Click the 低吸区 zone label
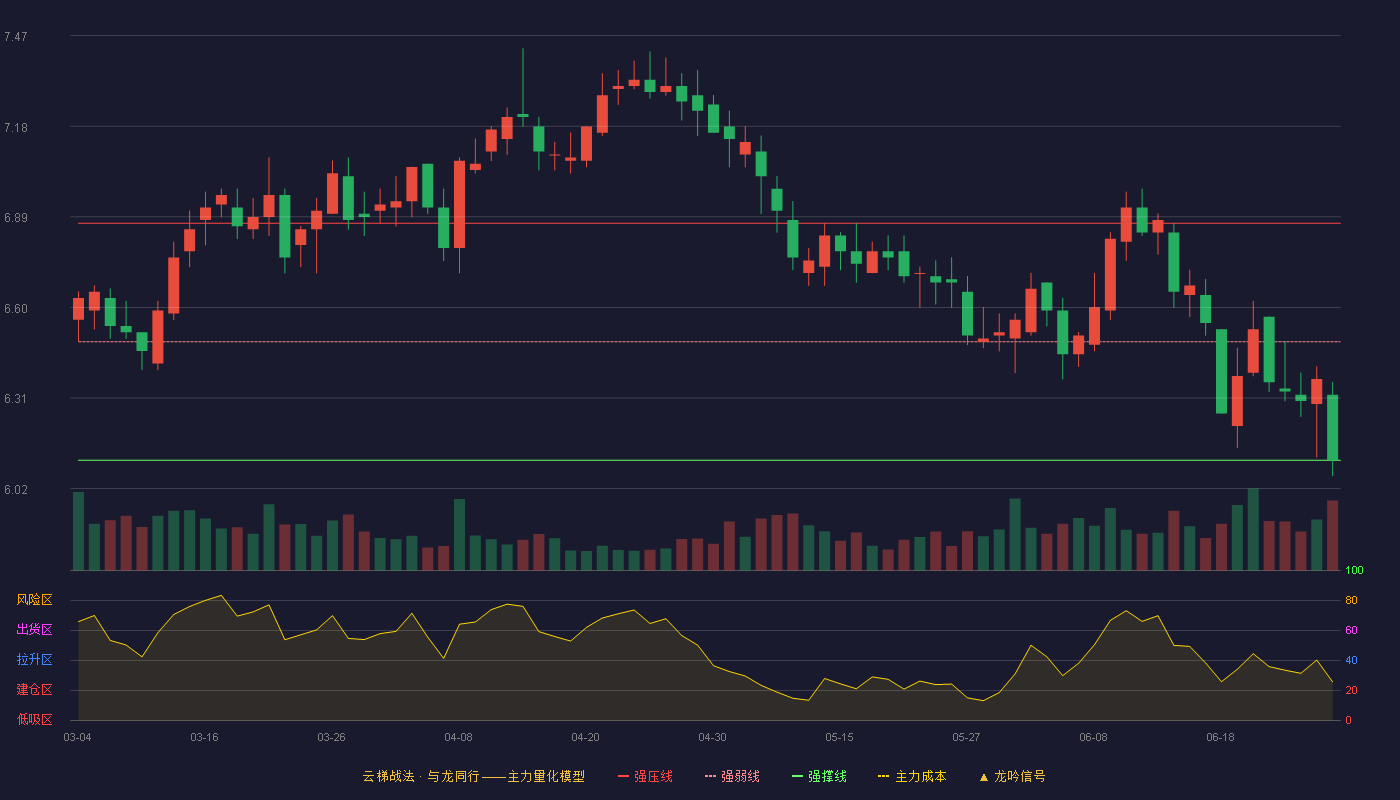Image resolution: width=1400 pixels, height=800 pixels. click(34, 719)
